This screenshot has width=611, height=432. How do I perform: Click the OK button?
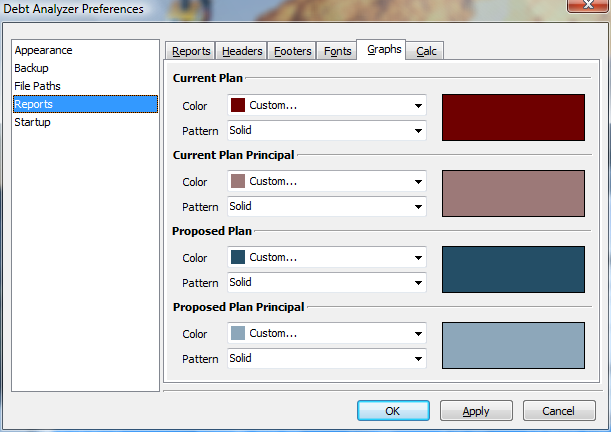tap(393, 411)
